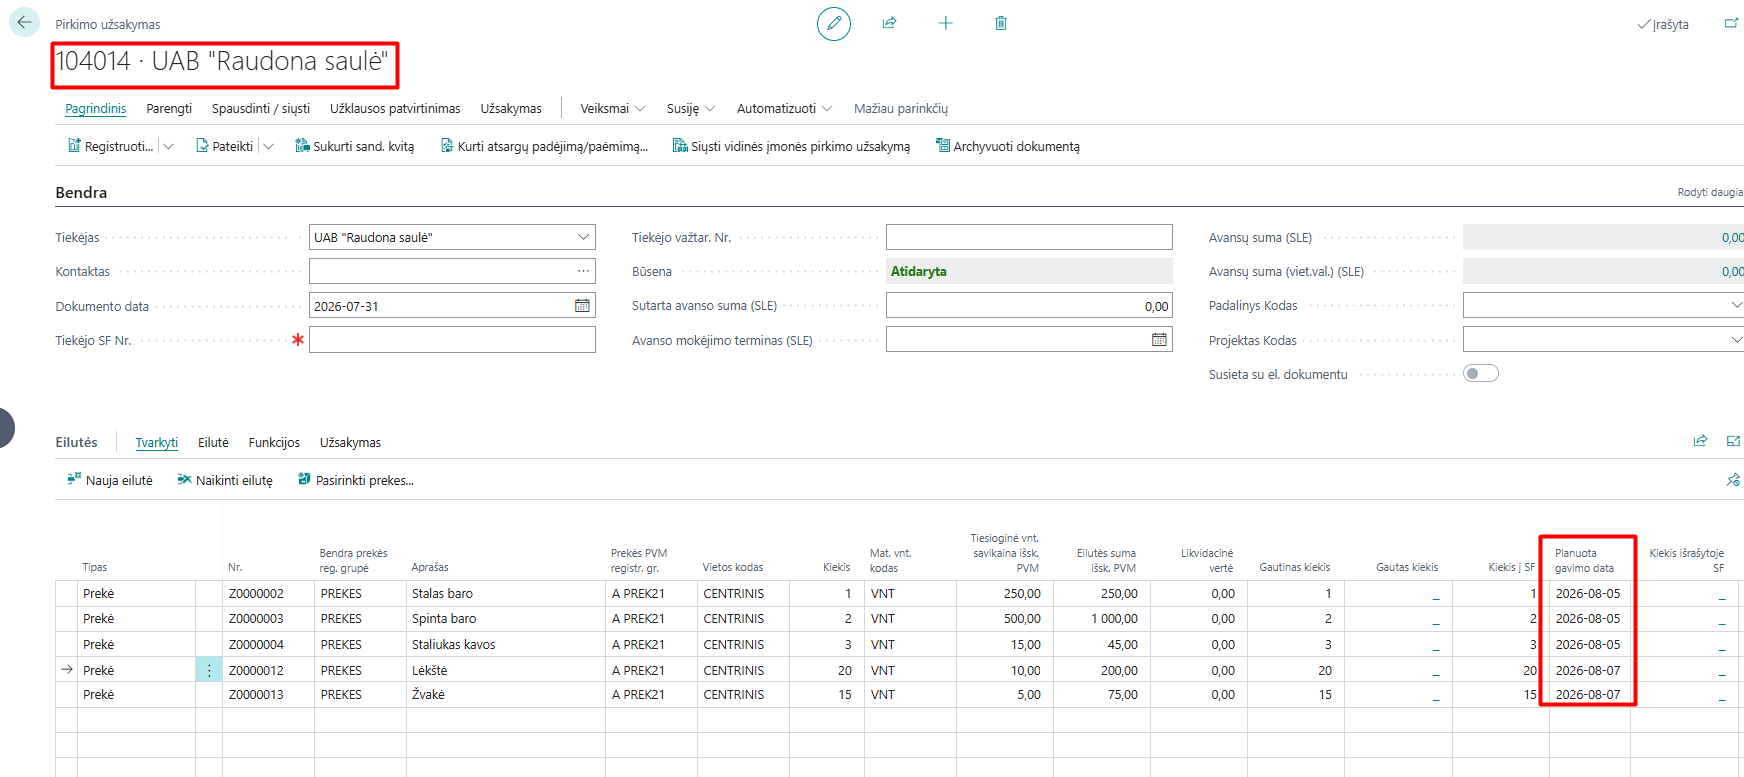Screen dimensions: 1744x777
Task: Click Nauja eilutė button
Action: [x=110, y=480]
